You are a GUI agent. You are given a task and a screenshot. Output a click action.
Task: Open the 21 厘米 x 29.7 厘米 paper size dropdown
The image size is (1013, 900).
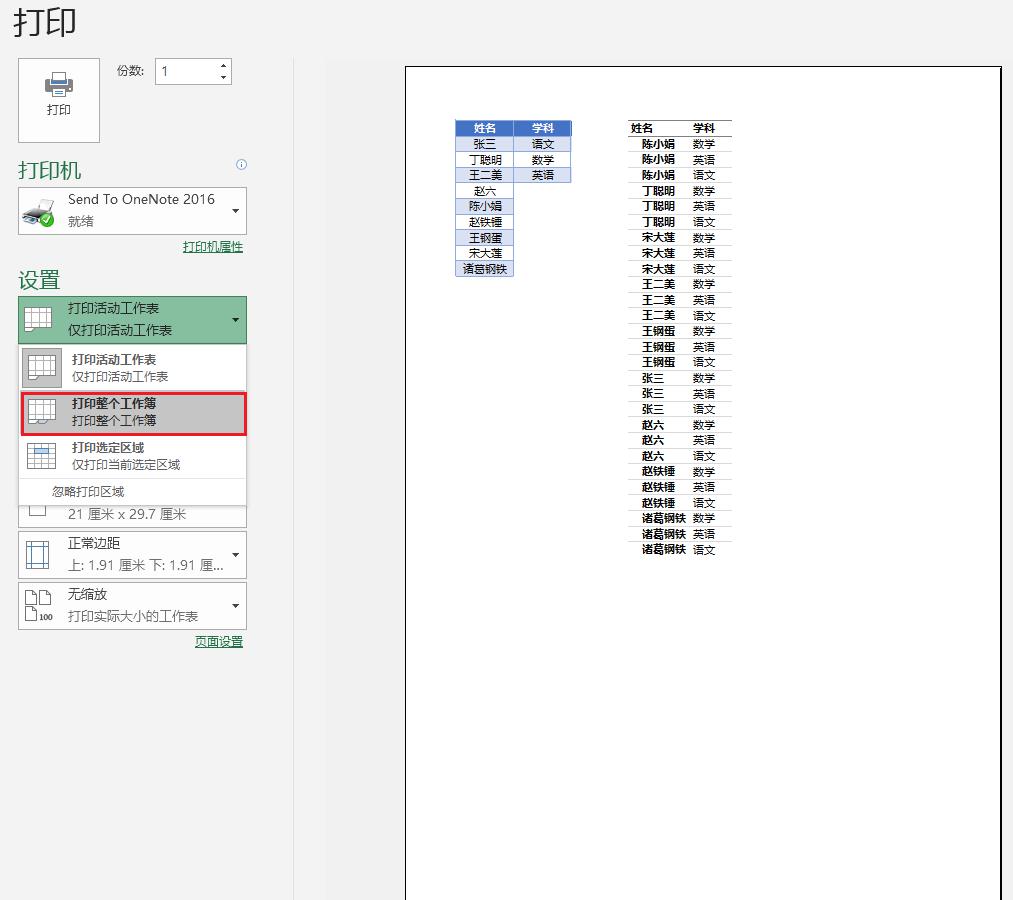pyautogui.click(x=132, y=516)
